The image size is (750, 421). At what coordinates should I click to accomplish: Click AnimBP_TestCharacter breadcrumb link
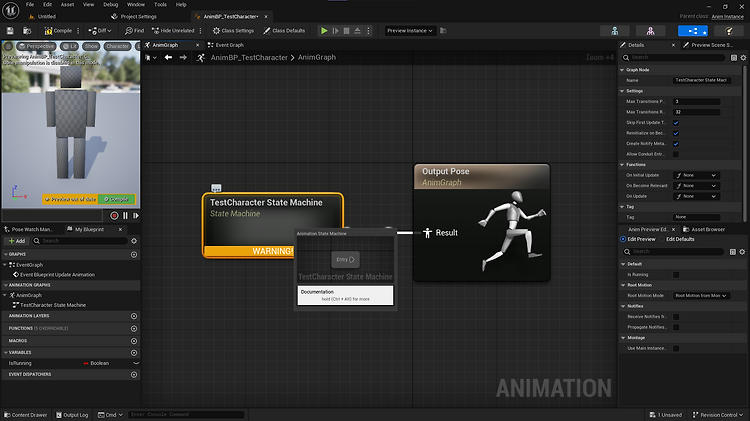tap(249, 57)
